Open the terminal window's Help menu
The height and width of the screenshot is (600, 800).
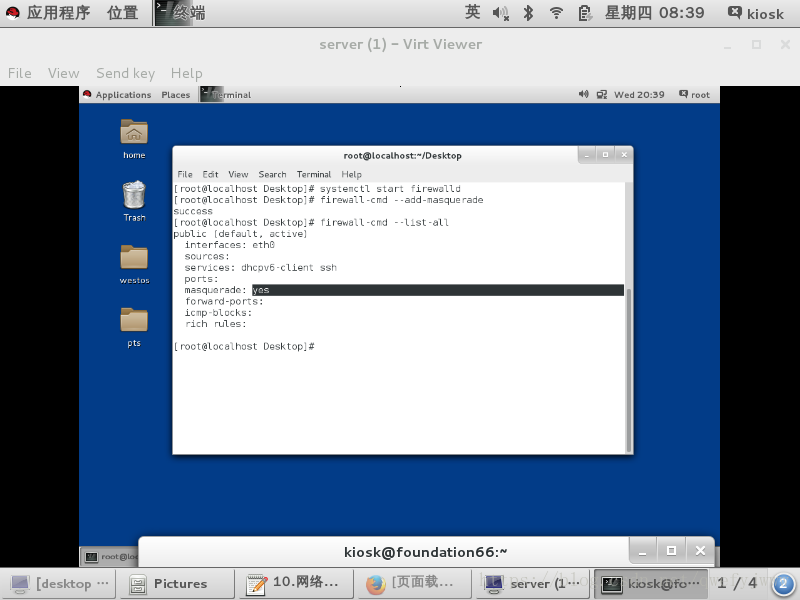[x=352, y=174]
